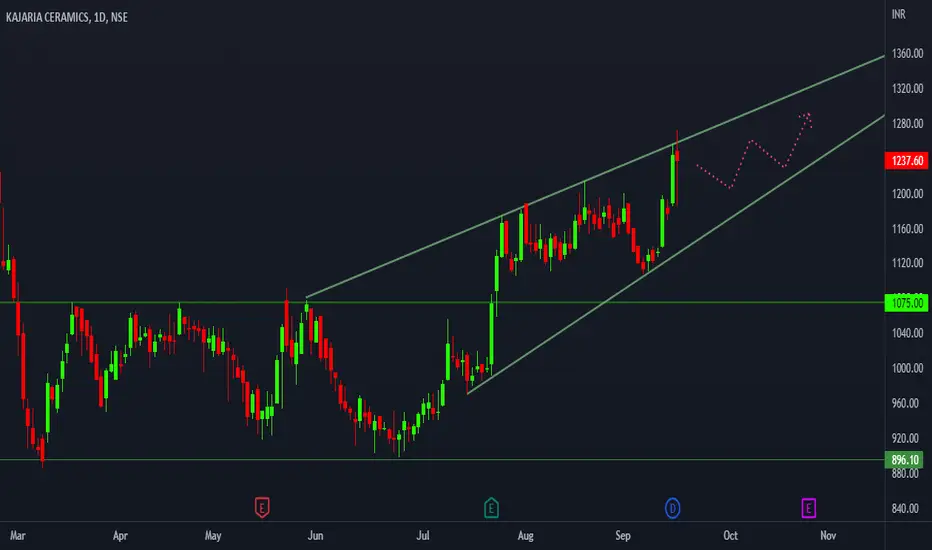Click the green 1075.00 price level label
932x550 pixels.
tap(906, 303)
